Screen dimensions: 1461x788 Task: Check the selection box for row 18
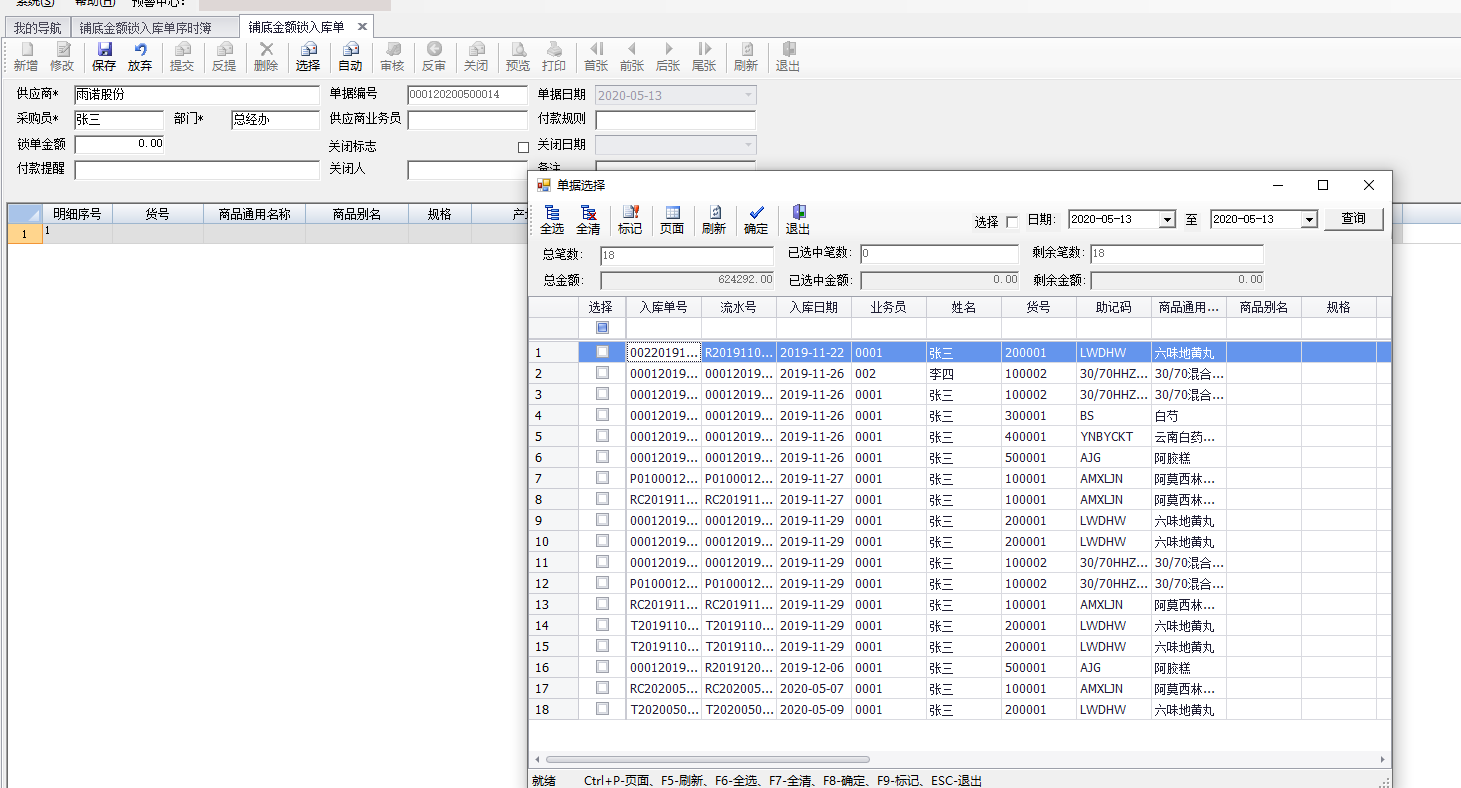coord(602,709)
